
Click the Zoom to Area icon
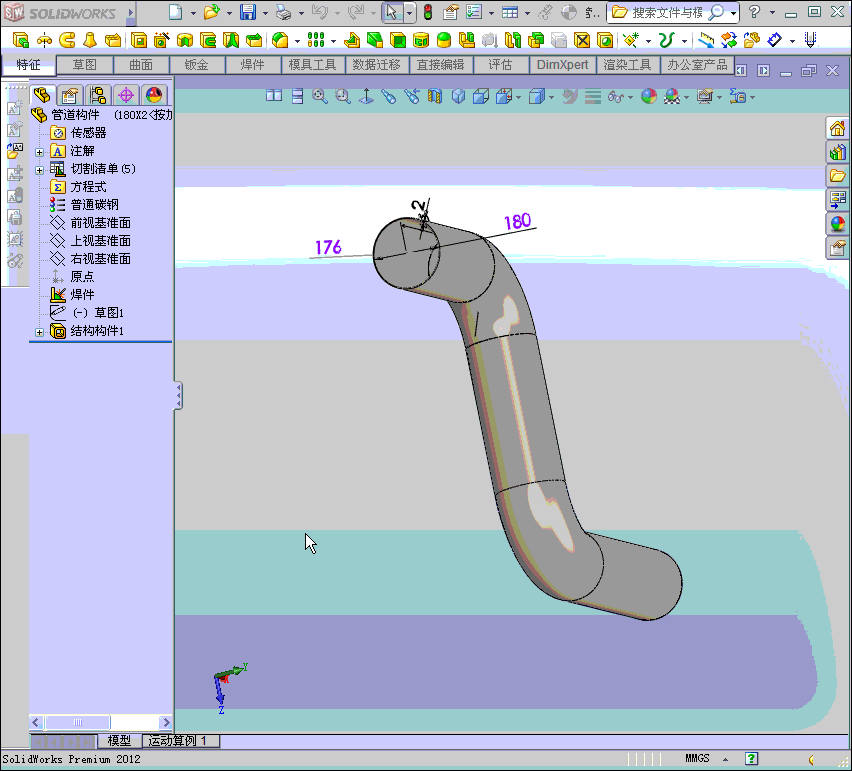click(x=342, y=97)
